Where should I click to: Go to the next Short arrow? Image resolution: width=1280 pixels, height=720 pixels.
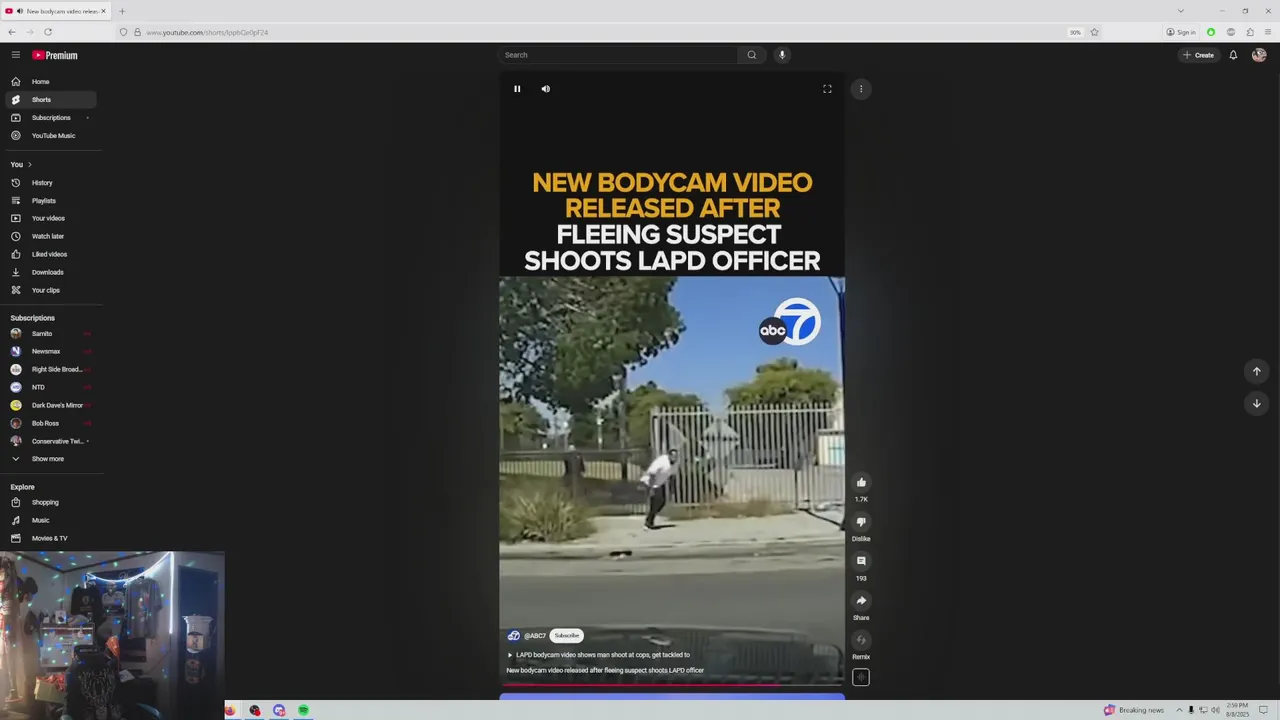pos(1257,403)
